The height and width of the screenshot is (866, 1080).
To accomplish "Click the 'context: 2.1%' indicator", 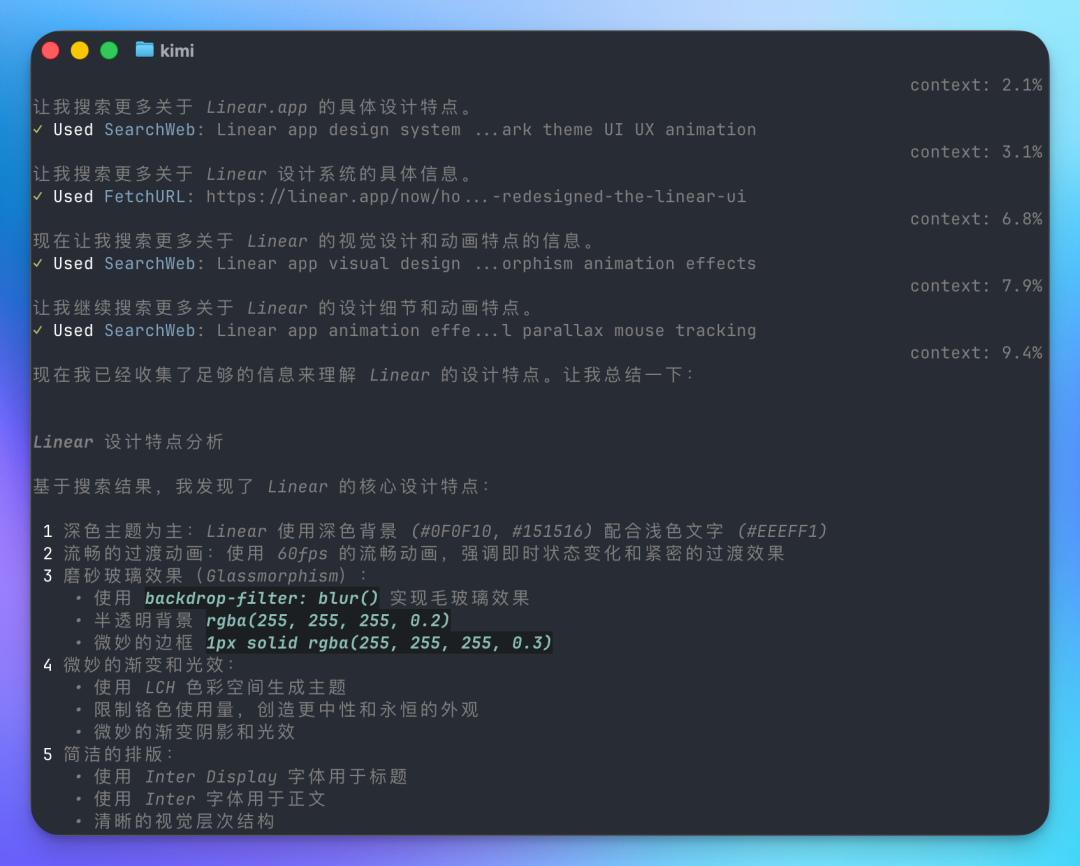I will (975, 85).
